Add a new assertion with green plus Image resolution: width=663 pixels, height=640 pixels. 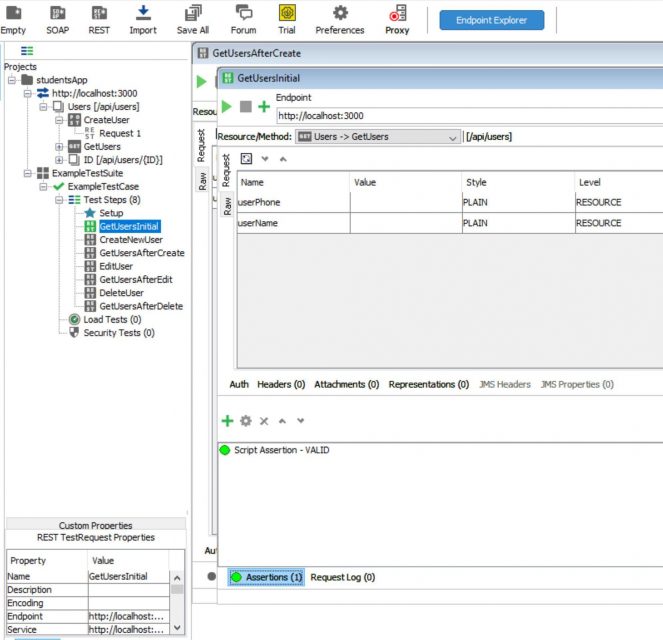click(x=227, y=421)
